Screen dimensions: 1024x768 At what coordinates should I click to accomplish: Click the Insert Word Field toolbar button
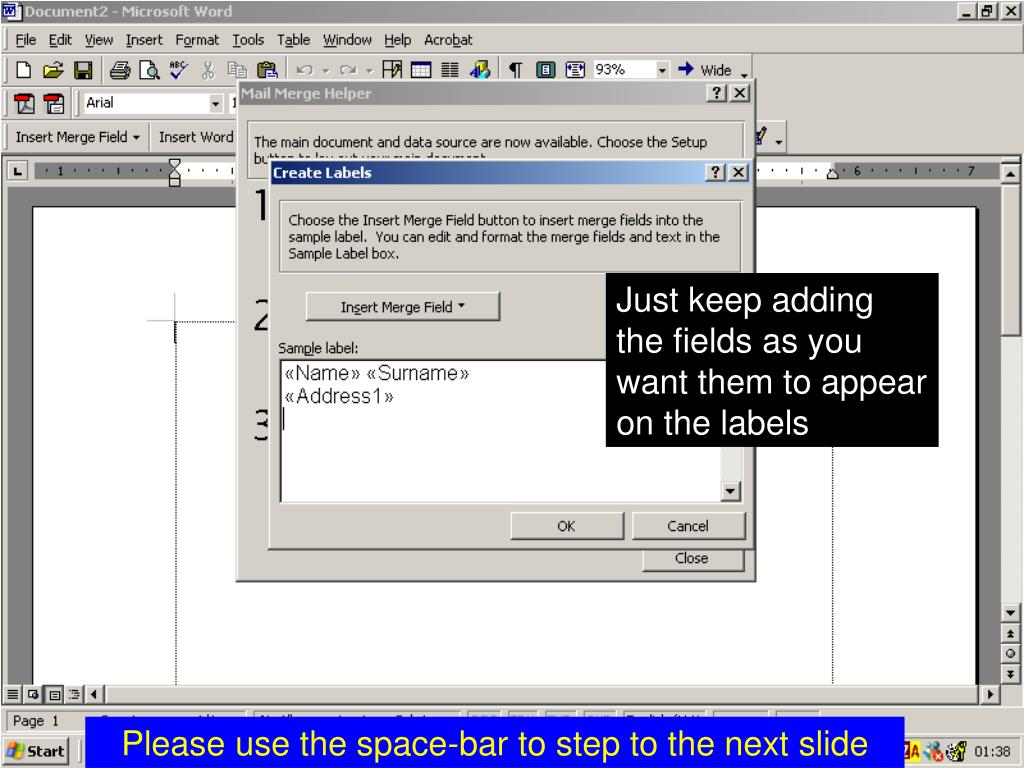click(196, 137)
